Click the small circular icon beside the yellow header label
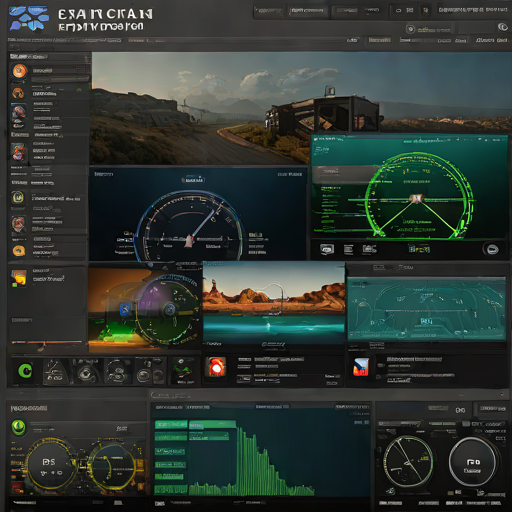 point(411,29)
